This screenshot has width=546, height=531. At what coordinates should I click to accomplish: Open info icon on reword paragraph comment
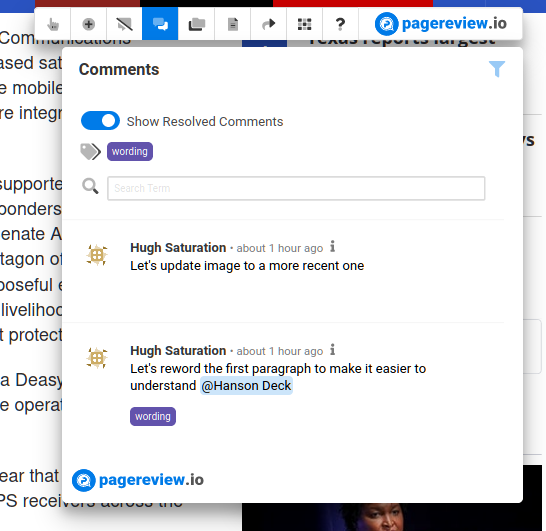[333, 350]
